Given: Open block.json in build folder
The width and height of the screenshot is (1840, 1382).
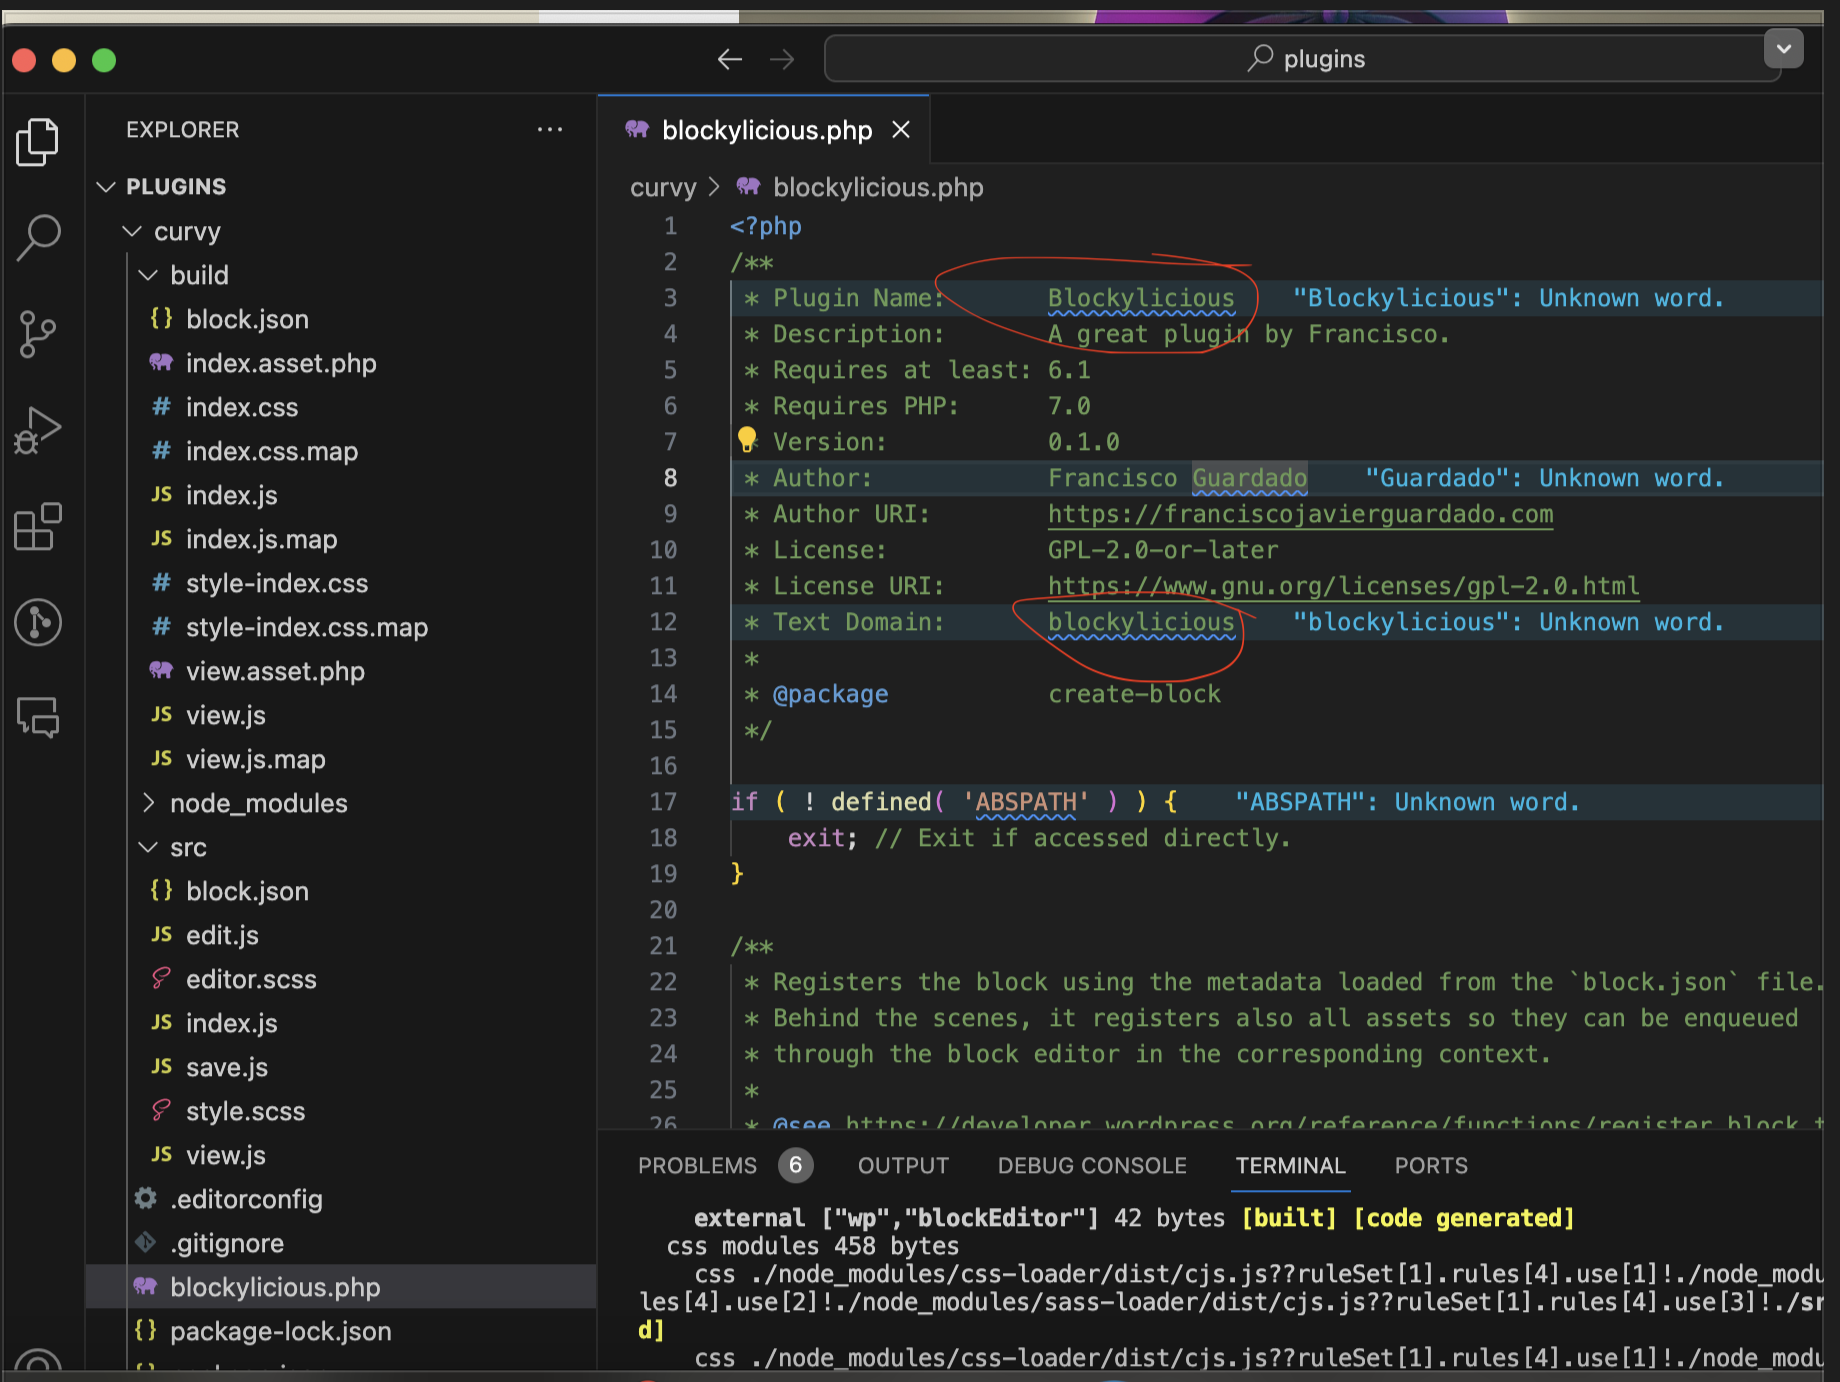Looking at the screenshot, I should pyautogui.click(x=247, y=319).
